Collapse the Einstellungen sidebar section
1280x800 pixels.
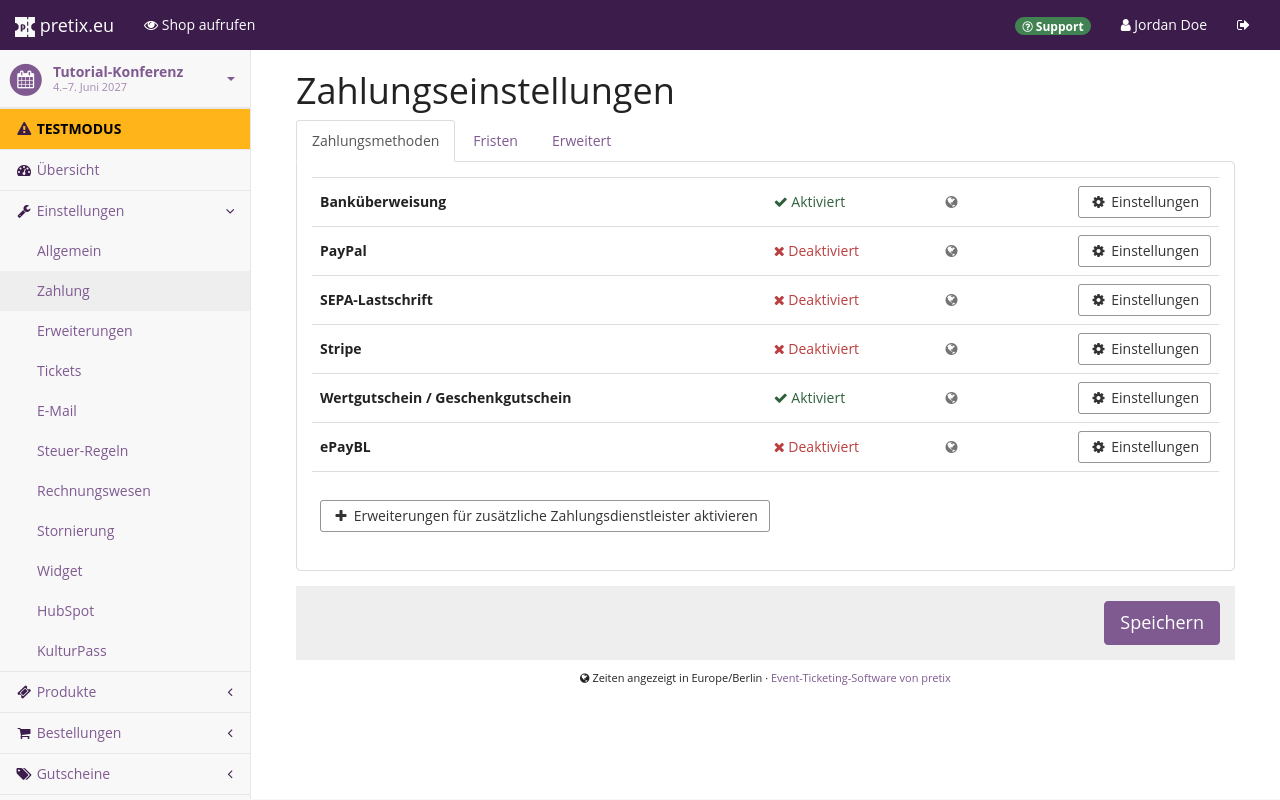[229, 210]
